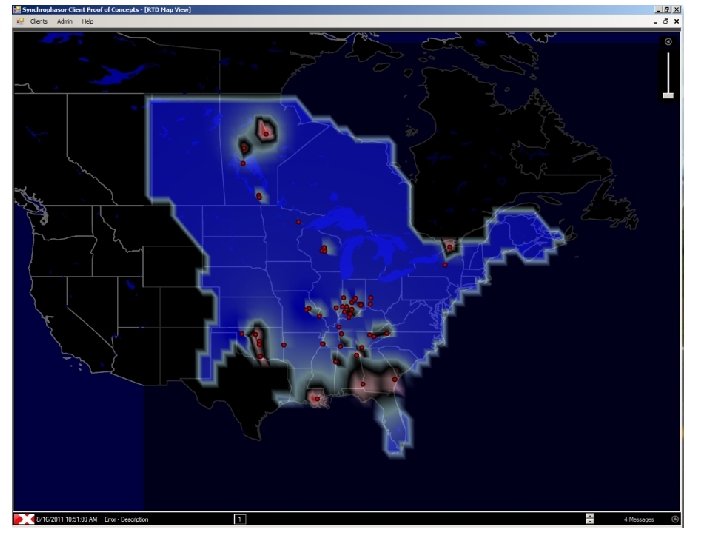
Task: Select the red marker in northern Minnesota
Action: 298,222
